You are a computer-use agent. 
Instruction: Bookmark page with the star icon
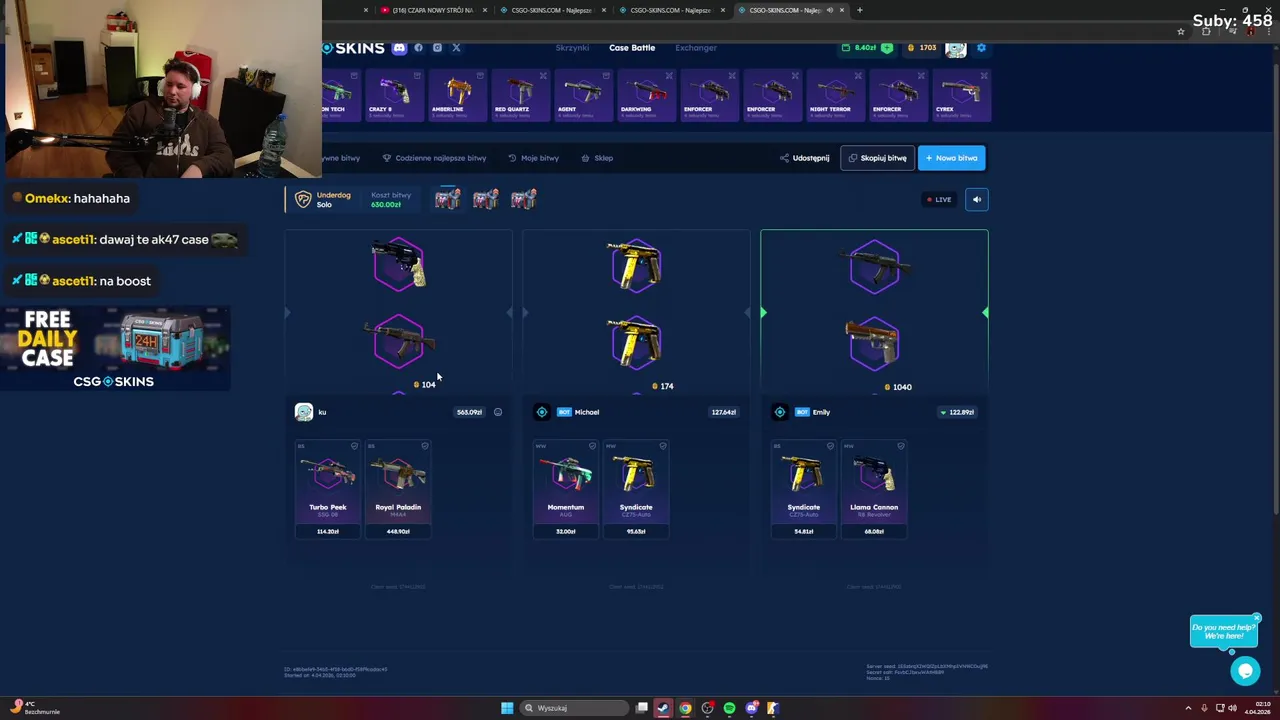1180,32
